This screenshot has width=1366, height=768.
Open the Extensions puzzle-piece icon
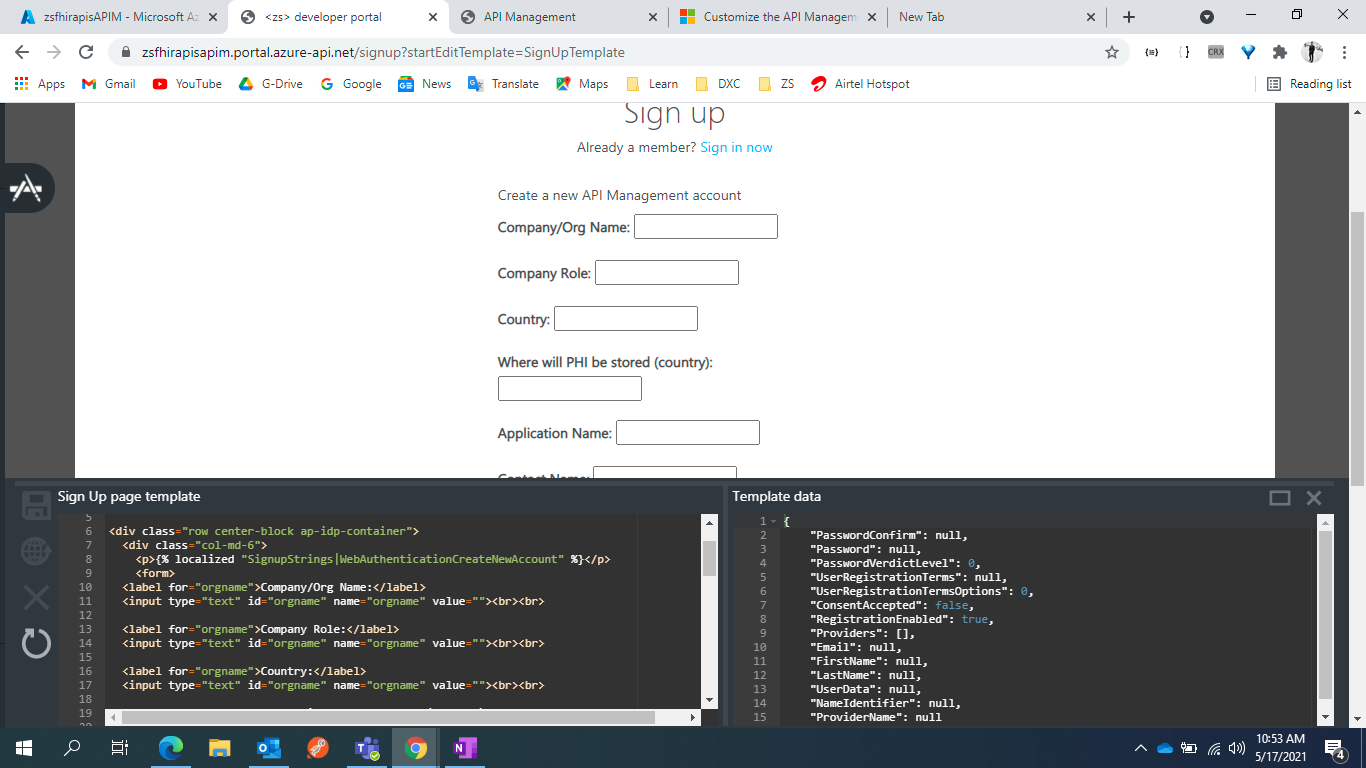pyautogui.click(x=1279, y=52)
